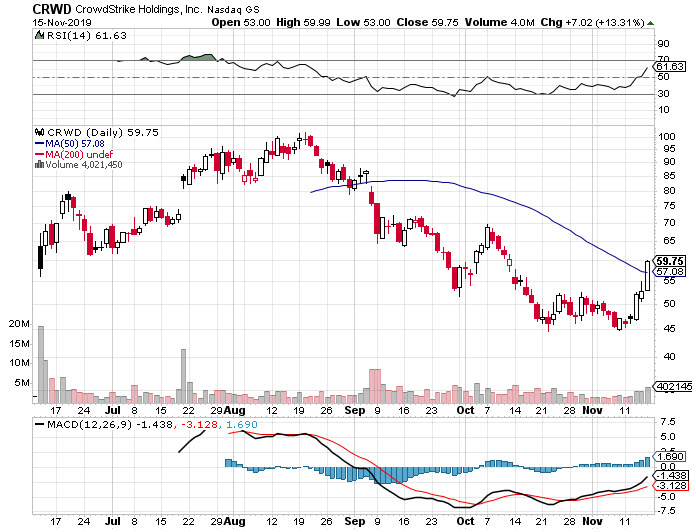Click the Aug label on MACD date axis
Screen dimensions: 696x532
234,522
